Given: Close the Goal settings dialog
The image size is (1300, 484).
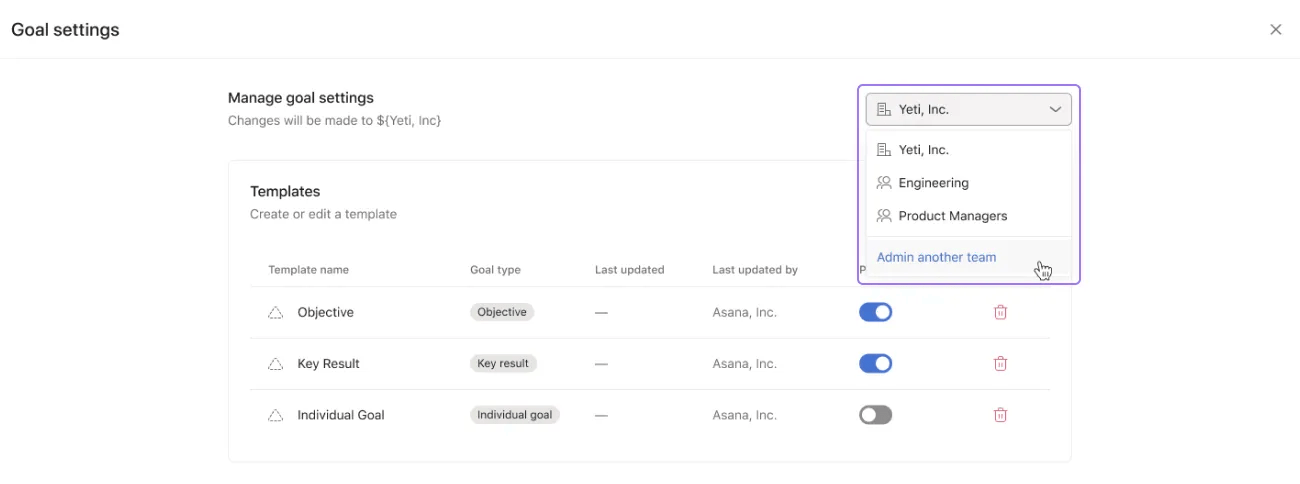Looking at the screenshot, I should [x=1275, y=30].
